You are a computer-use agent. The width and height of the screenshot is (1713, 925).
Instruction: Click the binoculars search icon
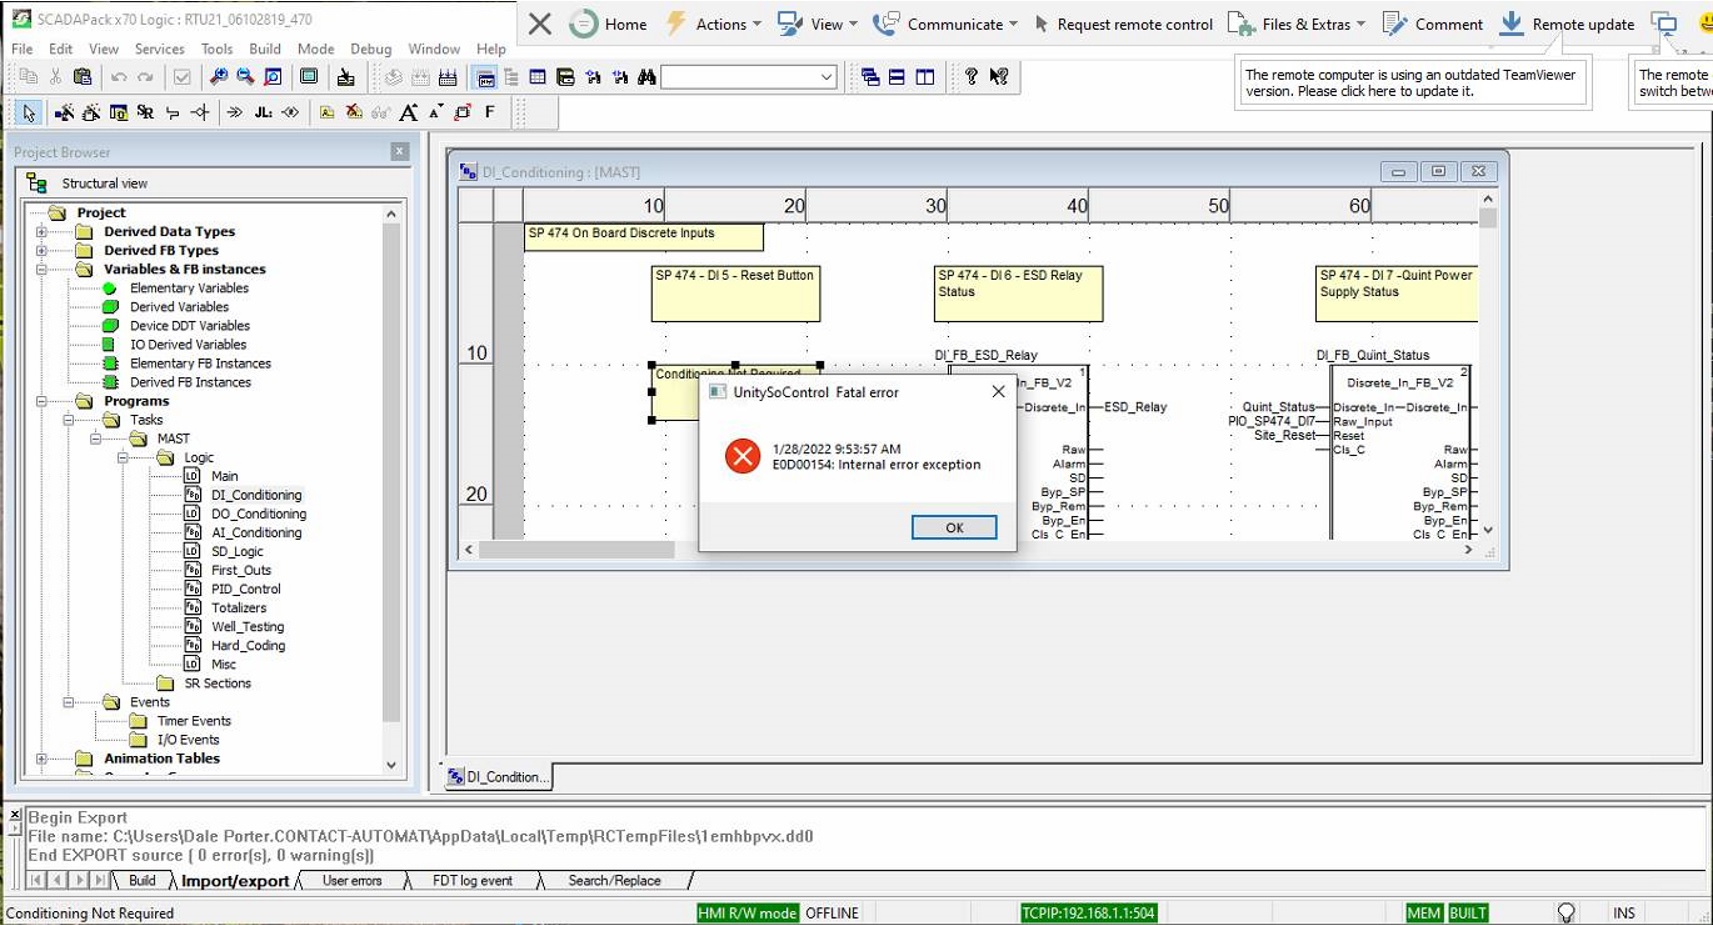(647, 77)
